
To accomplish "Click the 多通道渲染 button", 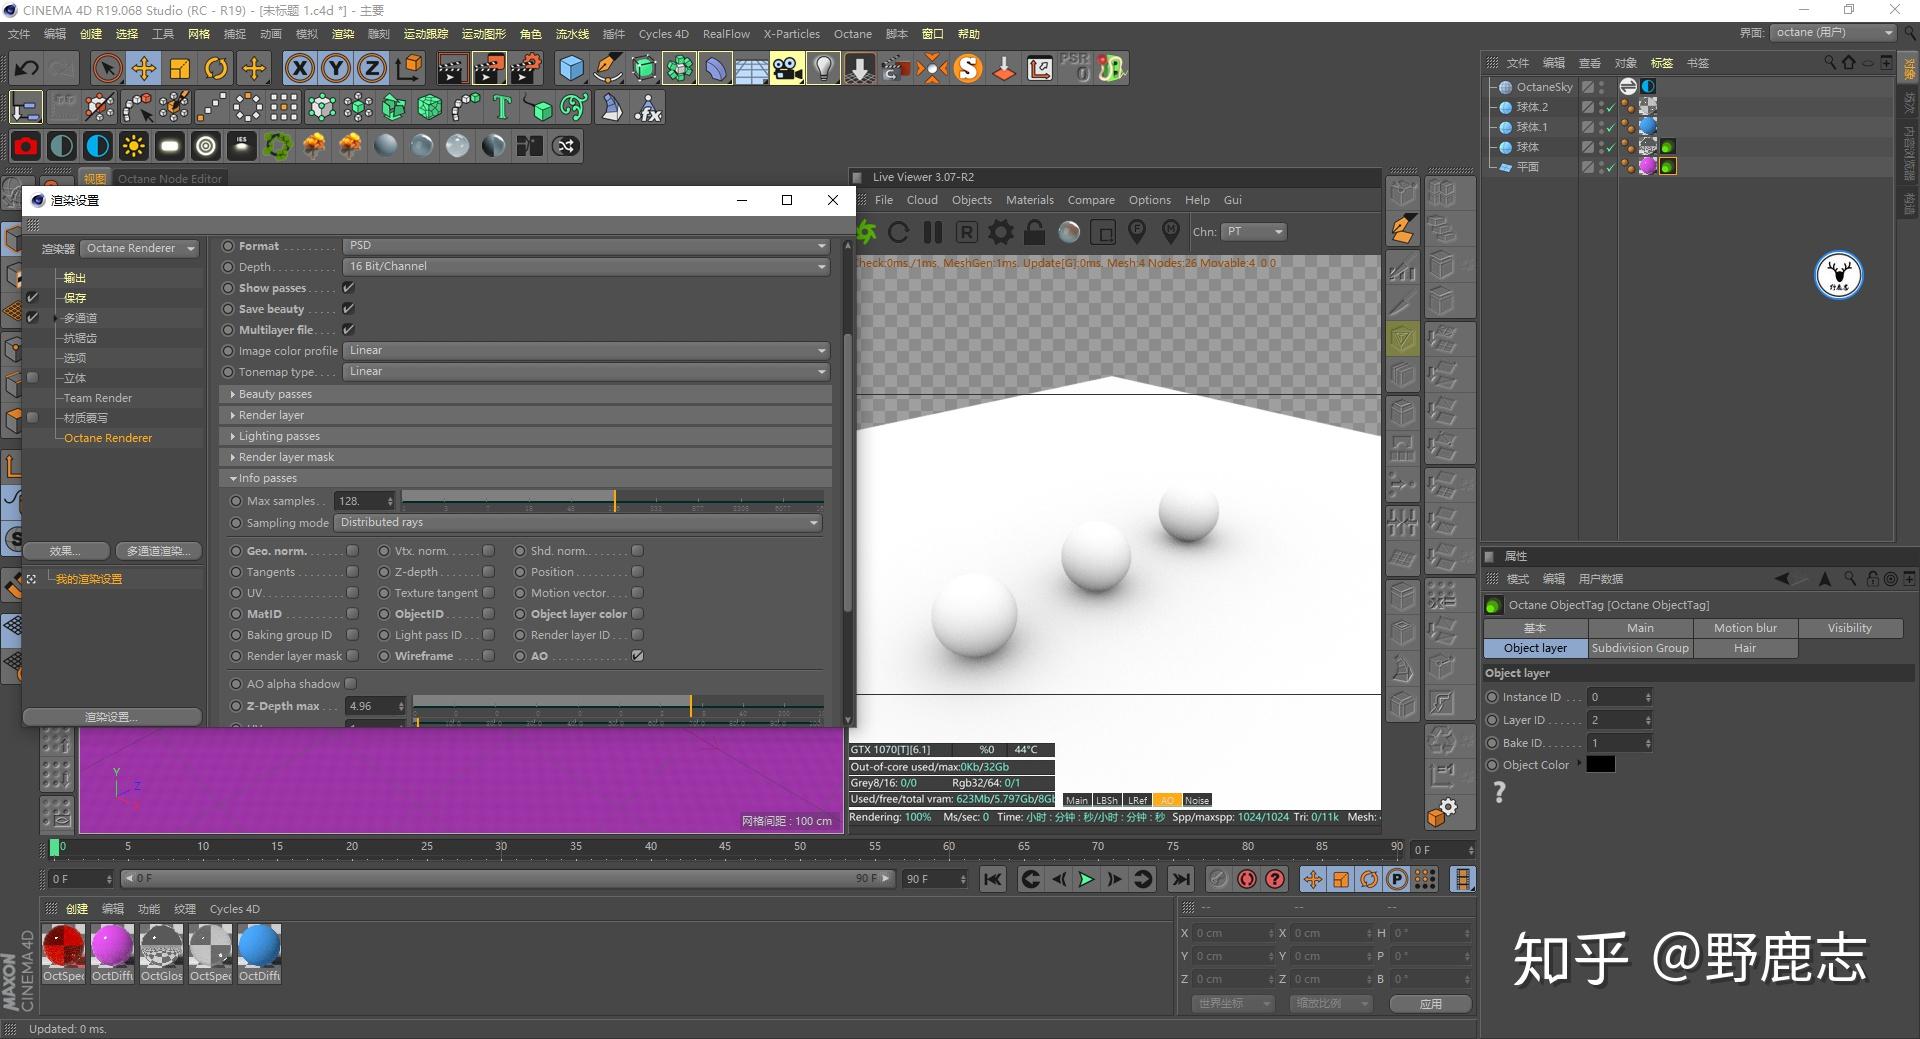I will pyautogui.click(x=157, y=551).
